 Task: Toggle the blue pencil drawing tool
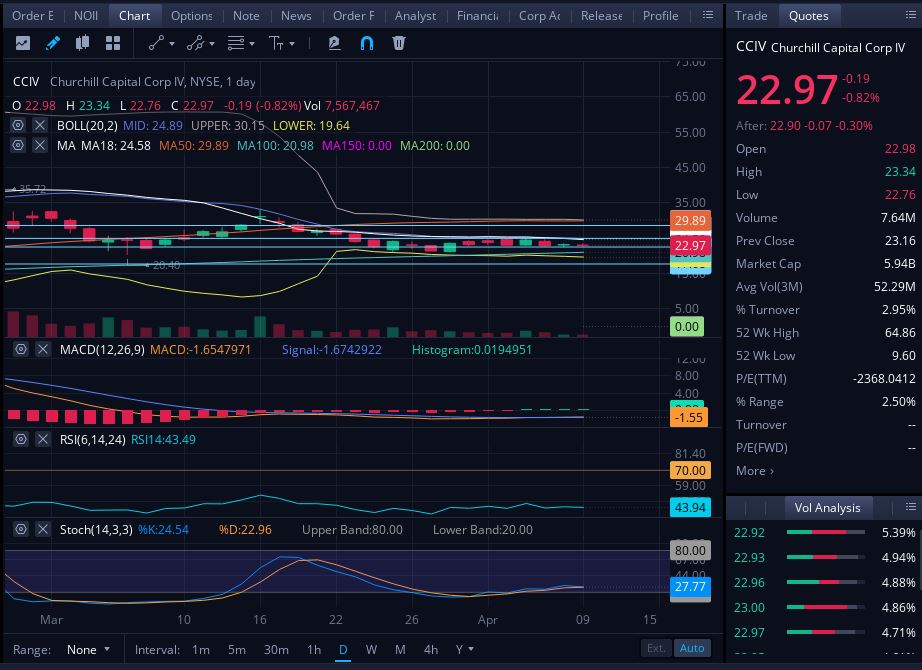53,43
